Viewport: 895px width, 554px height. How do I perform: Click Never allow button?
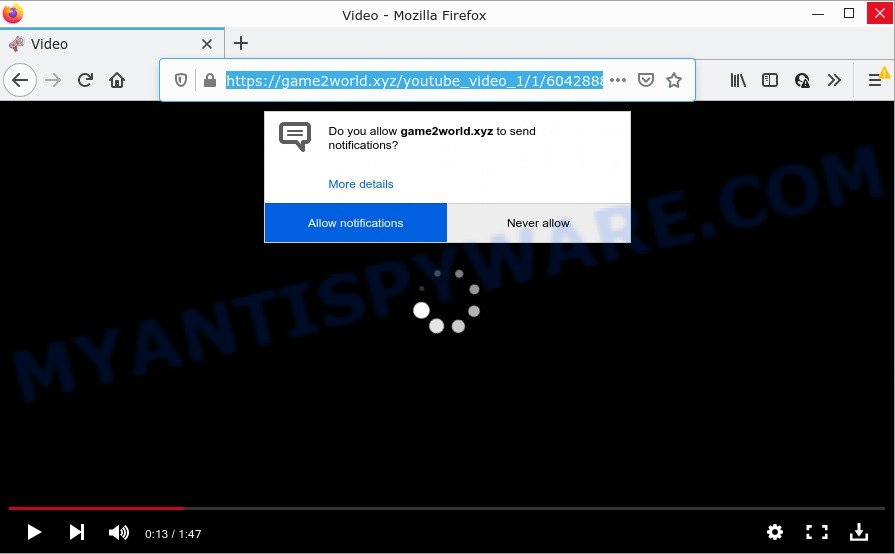point(538,223)
